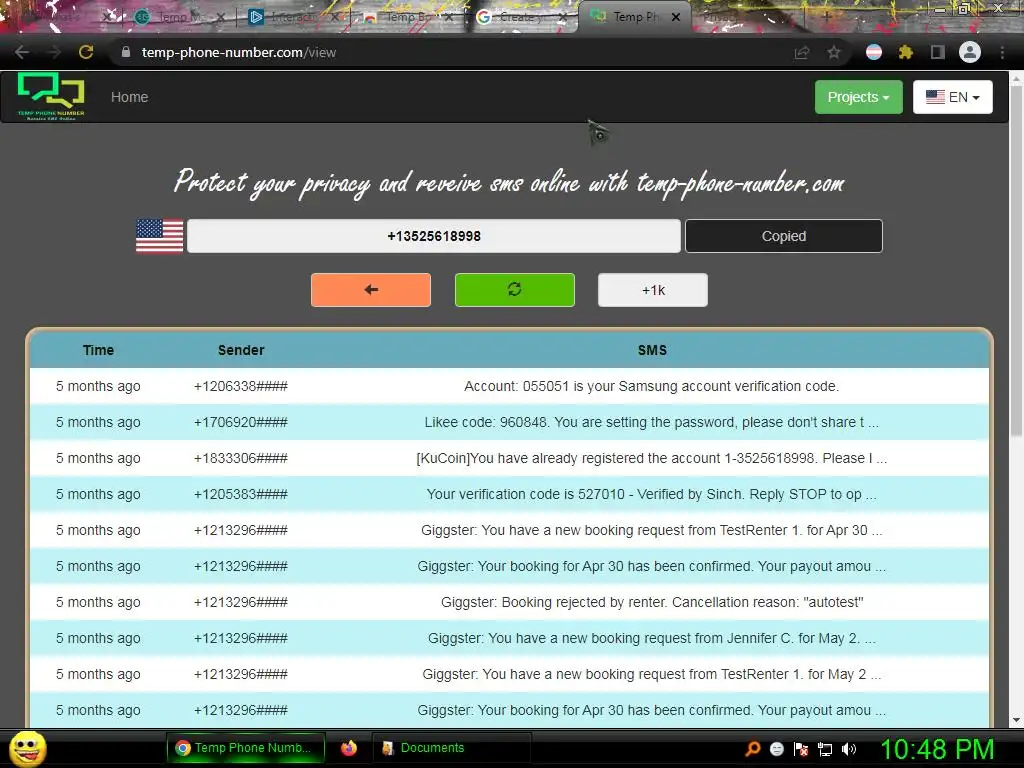Screen dimensions: 1024x768
Task: Click the Copied button
Action: point(784,236)
